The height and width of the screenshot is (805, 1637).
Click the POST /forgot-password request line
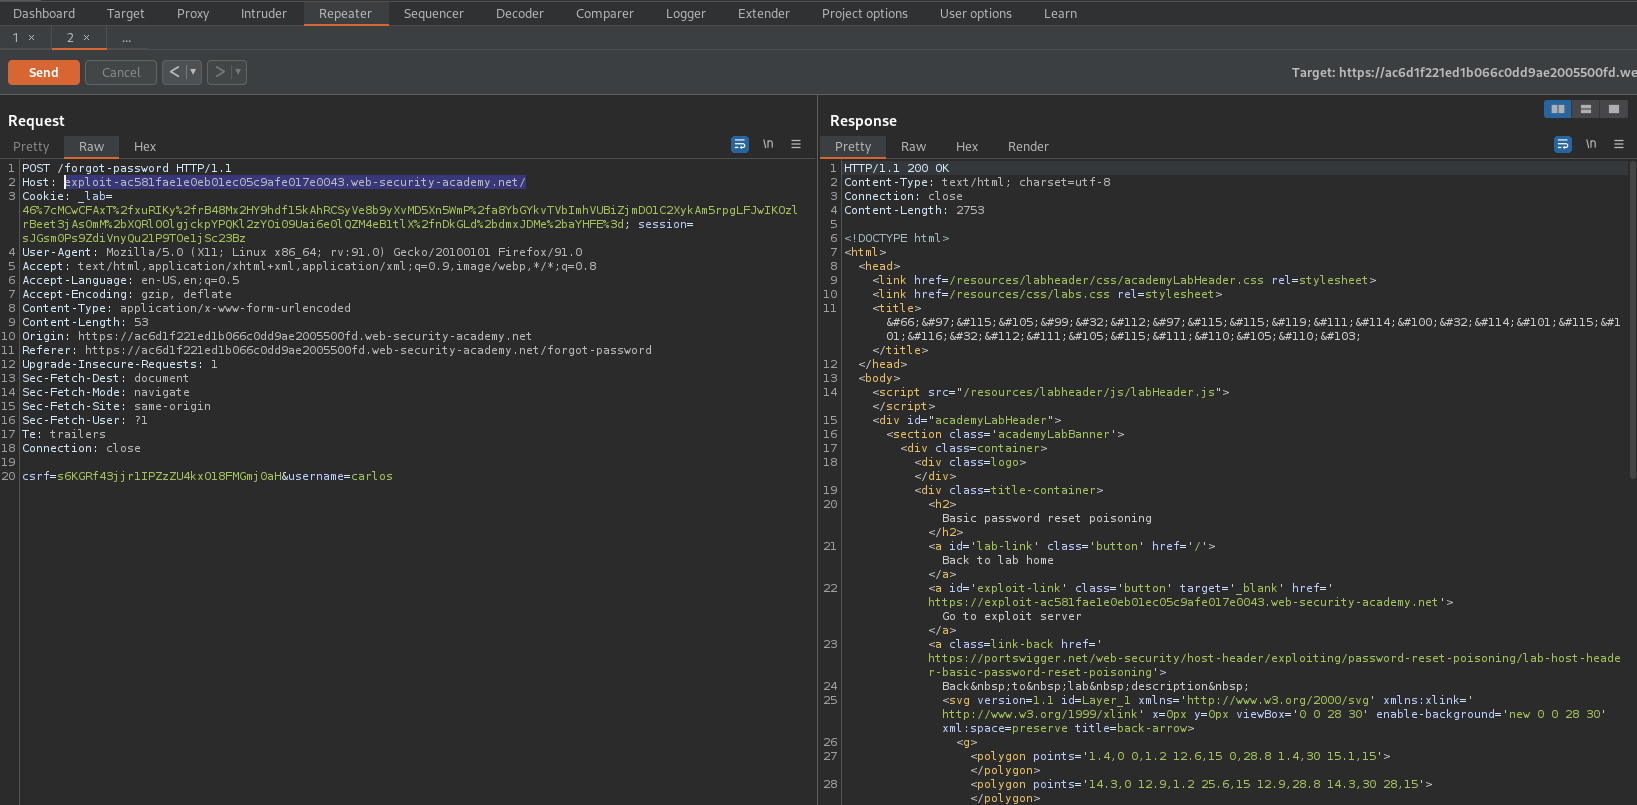127,168
